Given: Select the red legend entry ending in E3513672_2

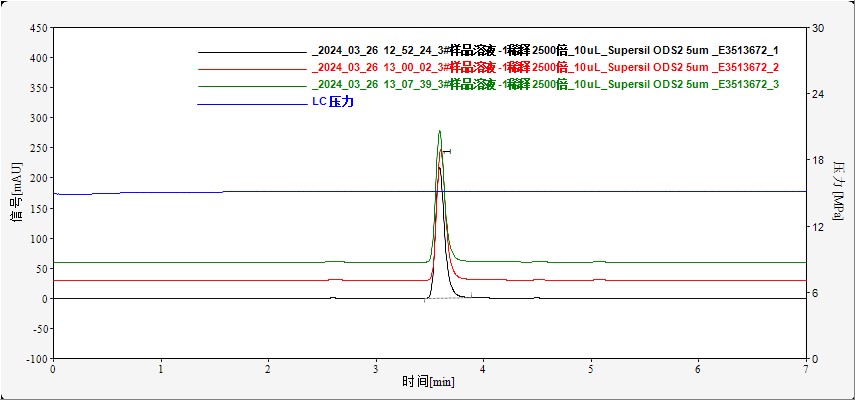Looking at the screenshot, I should tap(545, 67).
